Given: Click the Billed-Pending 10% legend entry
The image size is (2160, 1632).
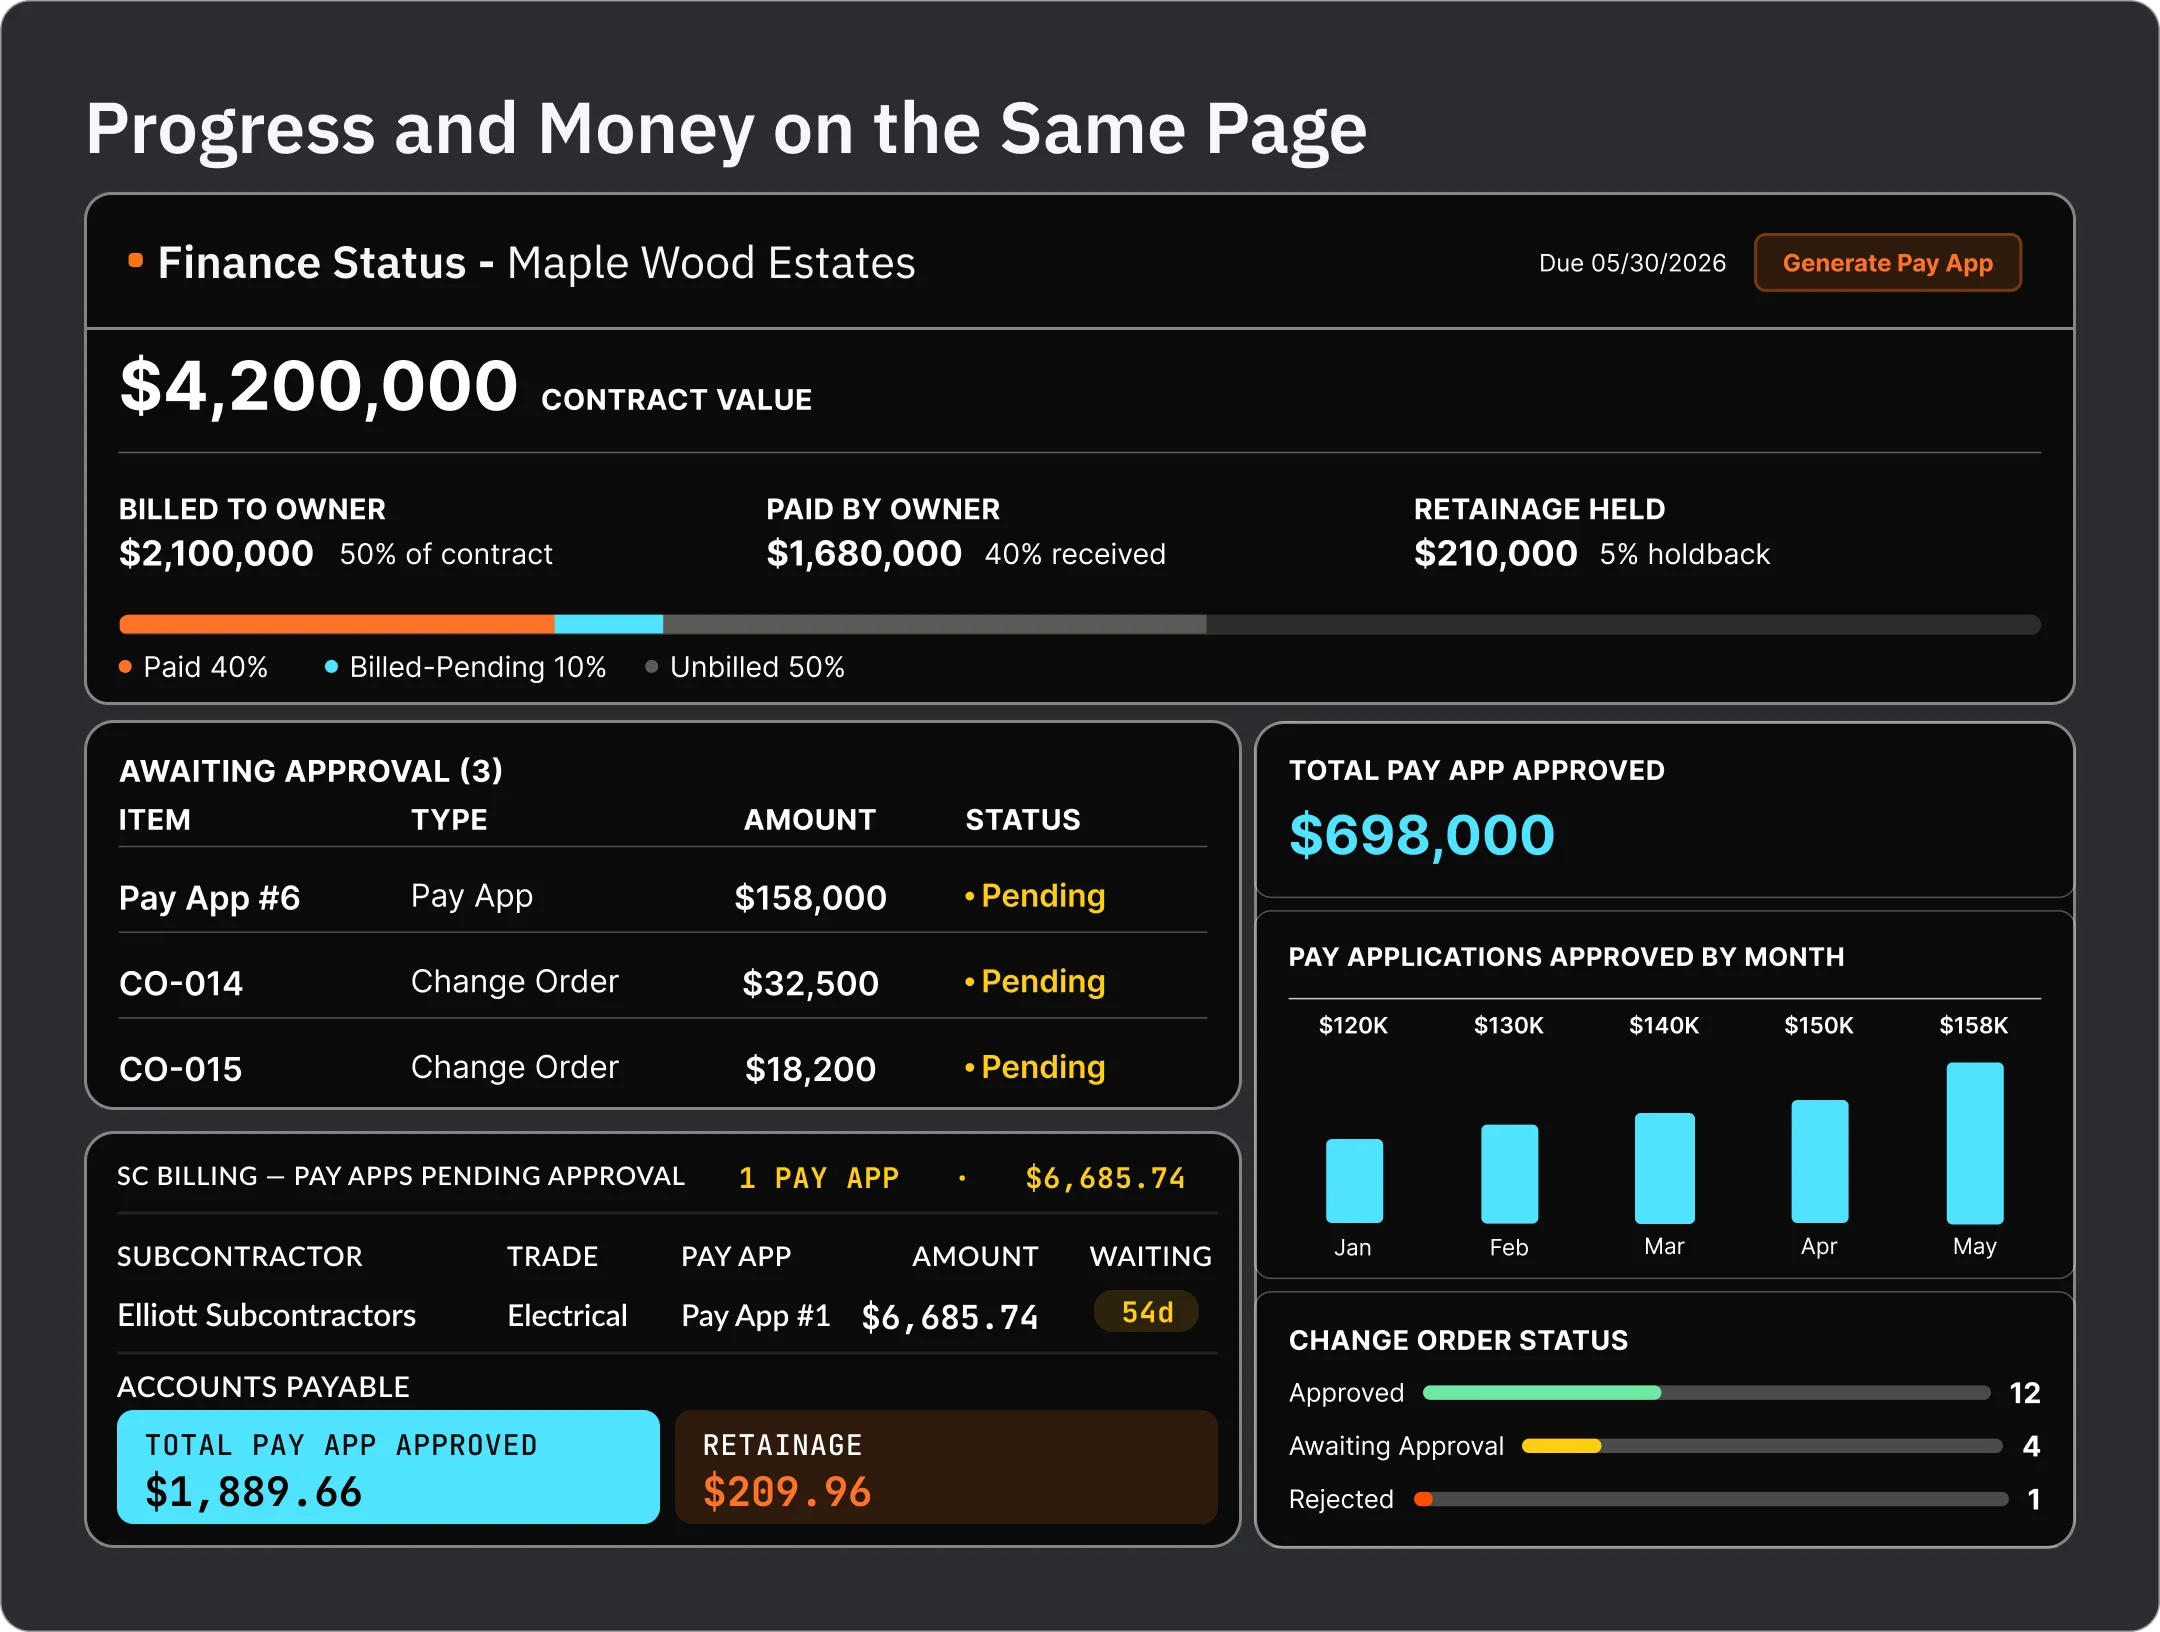Looking at the screenshot, I should (x=466, y=667).
